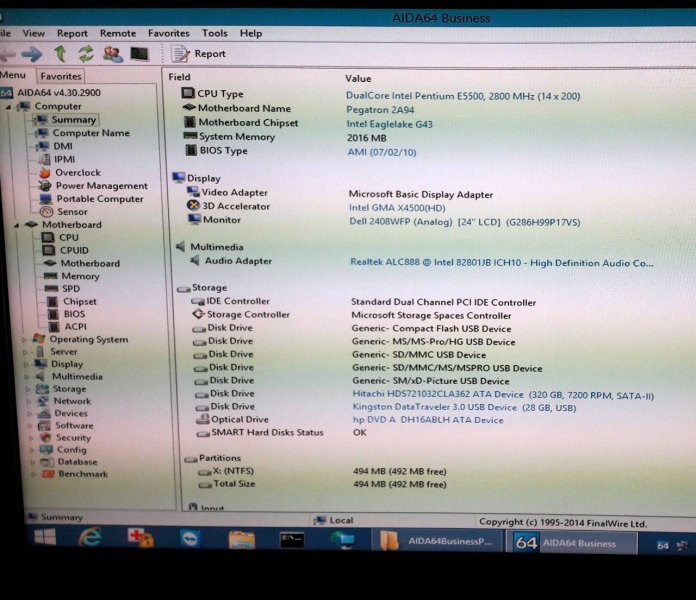Select Benchmark in the sidebar tree
Screen dimensions: 696x600
[x=82, y=474]
